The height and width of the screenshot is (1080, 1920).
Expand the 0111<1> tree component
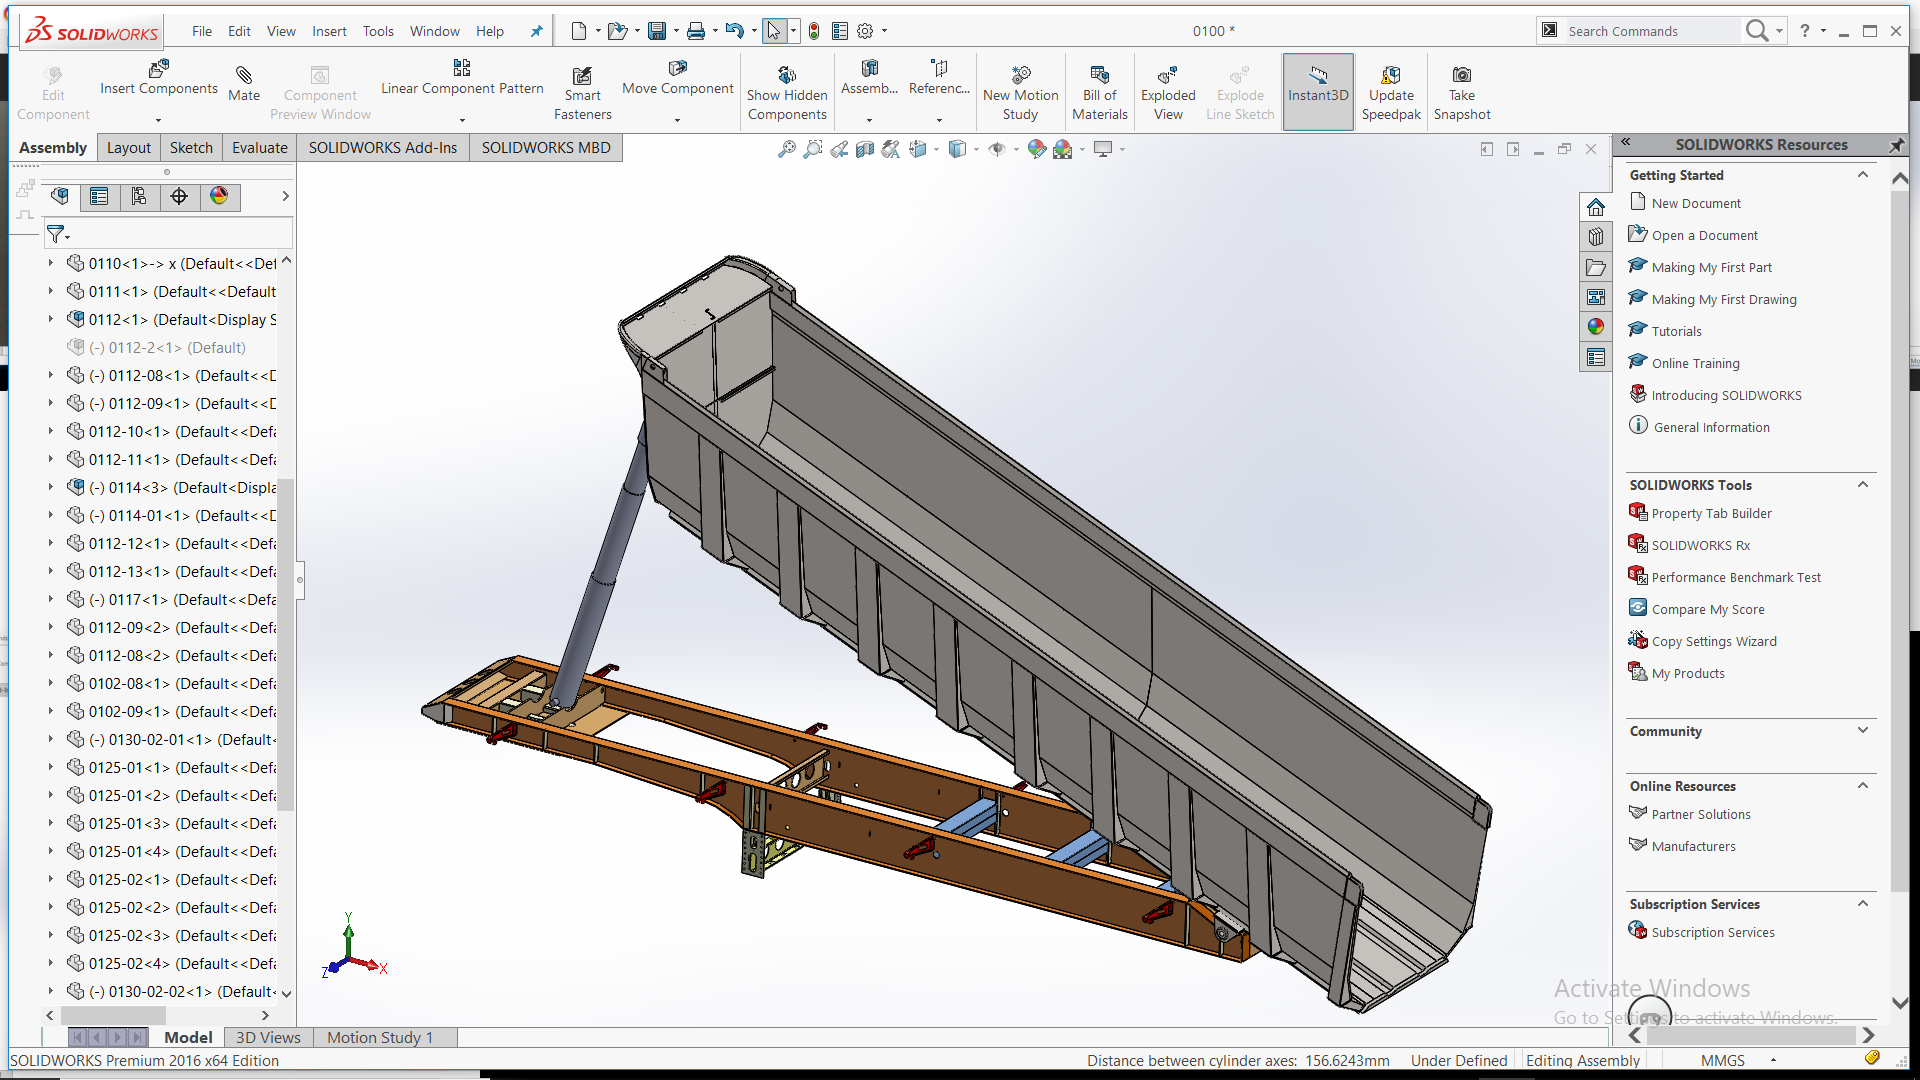pos(51,291)
